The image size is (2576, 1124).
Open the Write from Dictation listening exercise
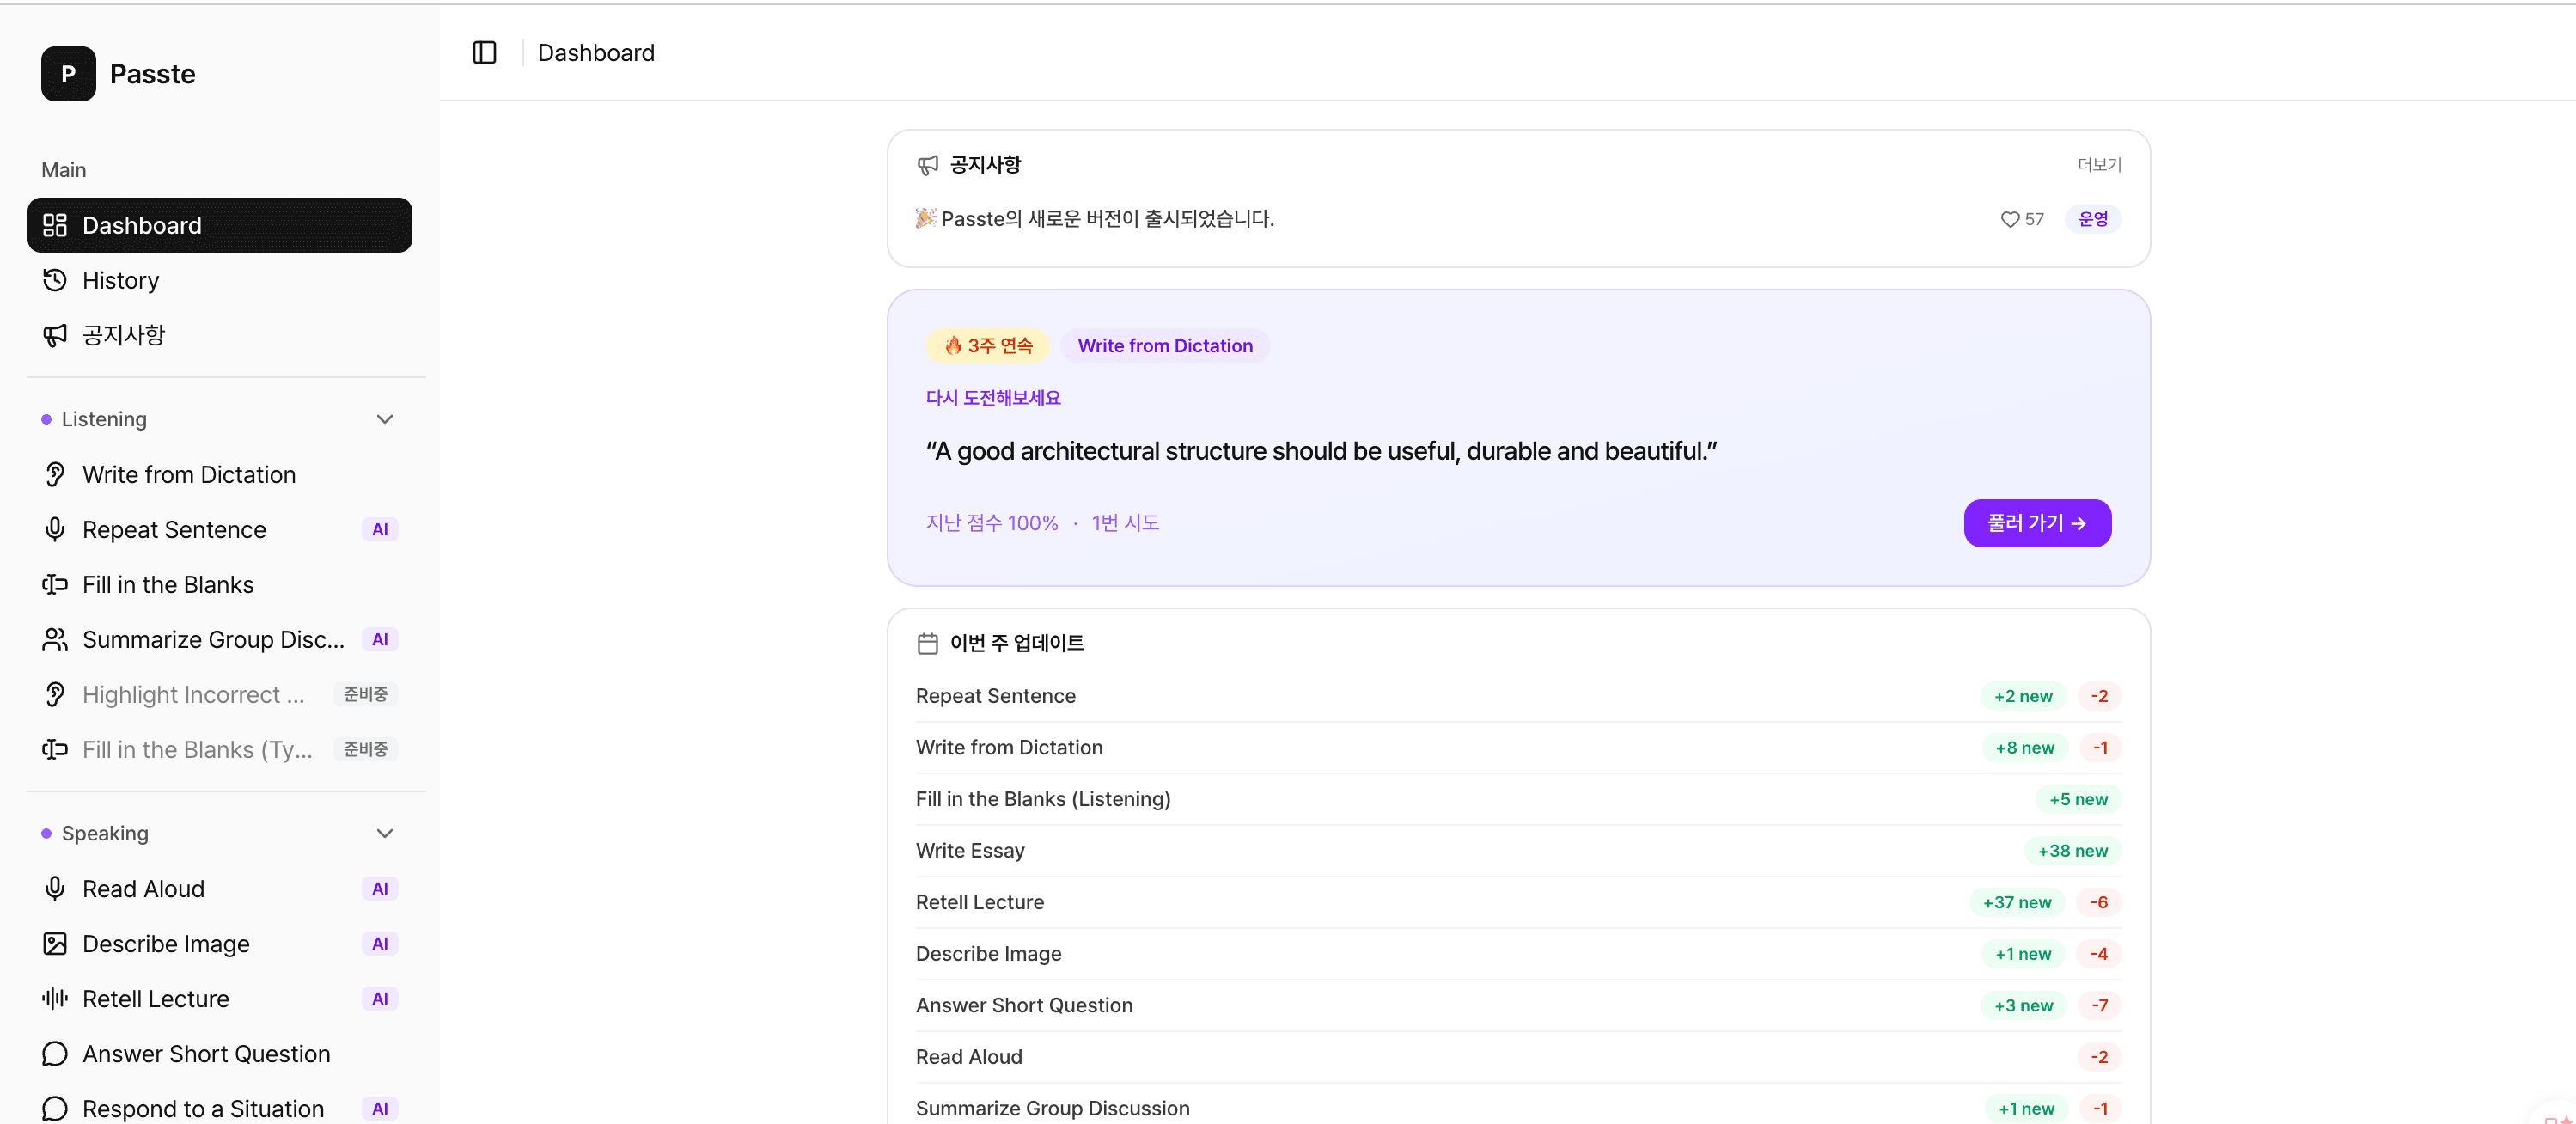(189, 474)
